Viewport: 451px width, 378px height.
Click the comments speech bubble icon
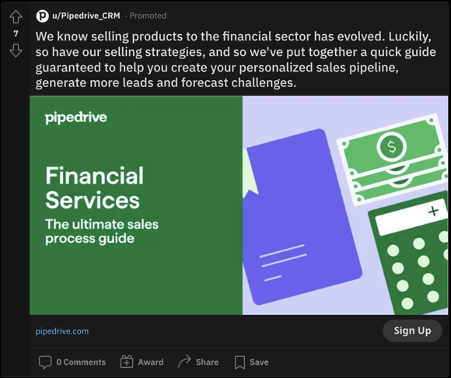coord(45,362)
